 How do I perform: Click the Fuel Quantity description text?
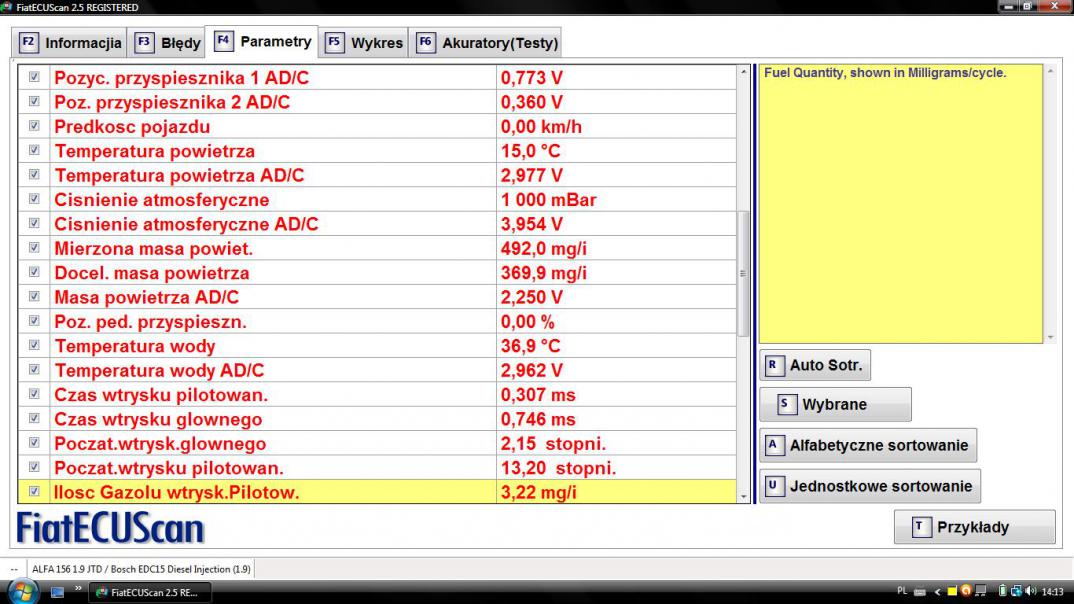[885, 73]
